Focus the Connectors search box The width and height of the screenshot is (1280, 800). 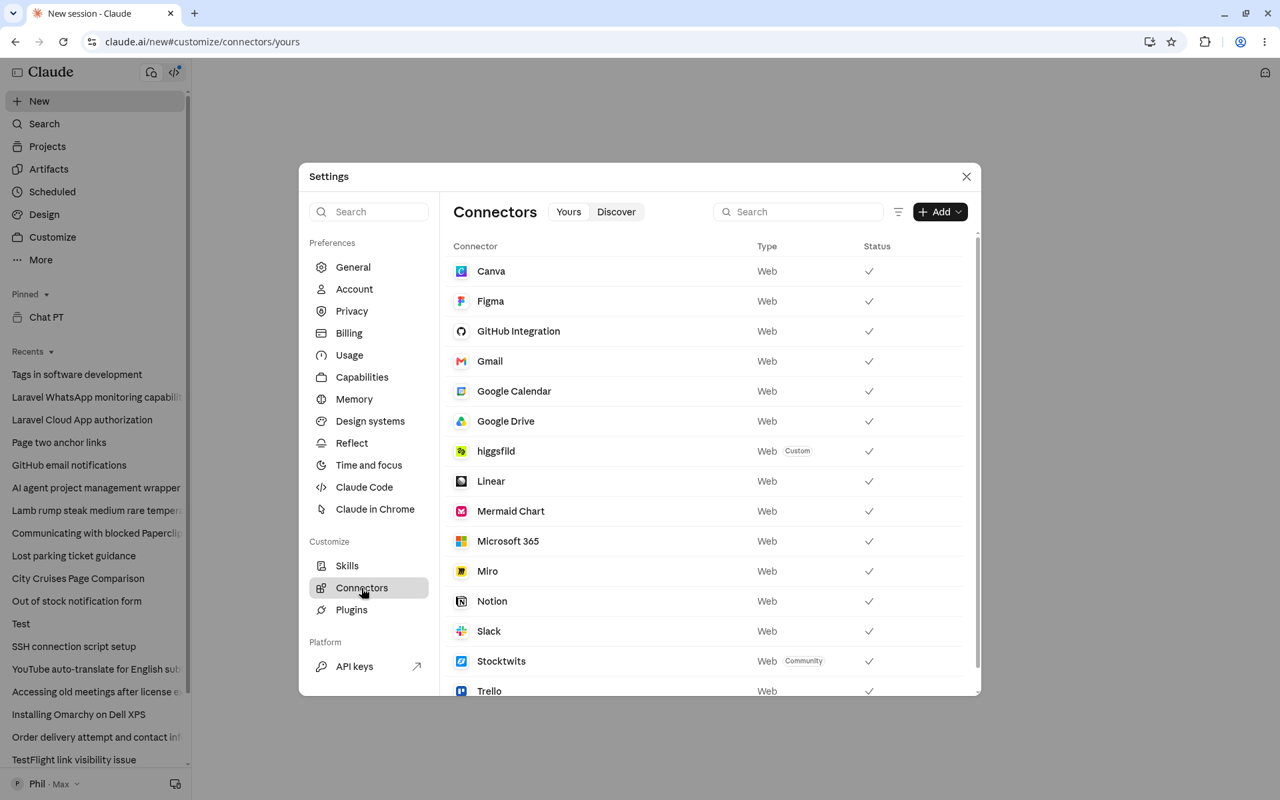(x=798, y=212)
